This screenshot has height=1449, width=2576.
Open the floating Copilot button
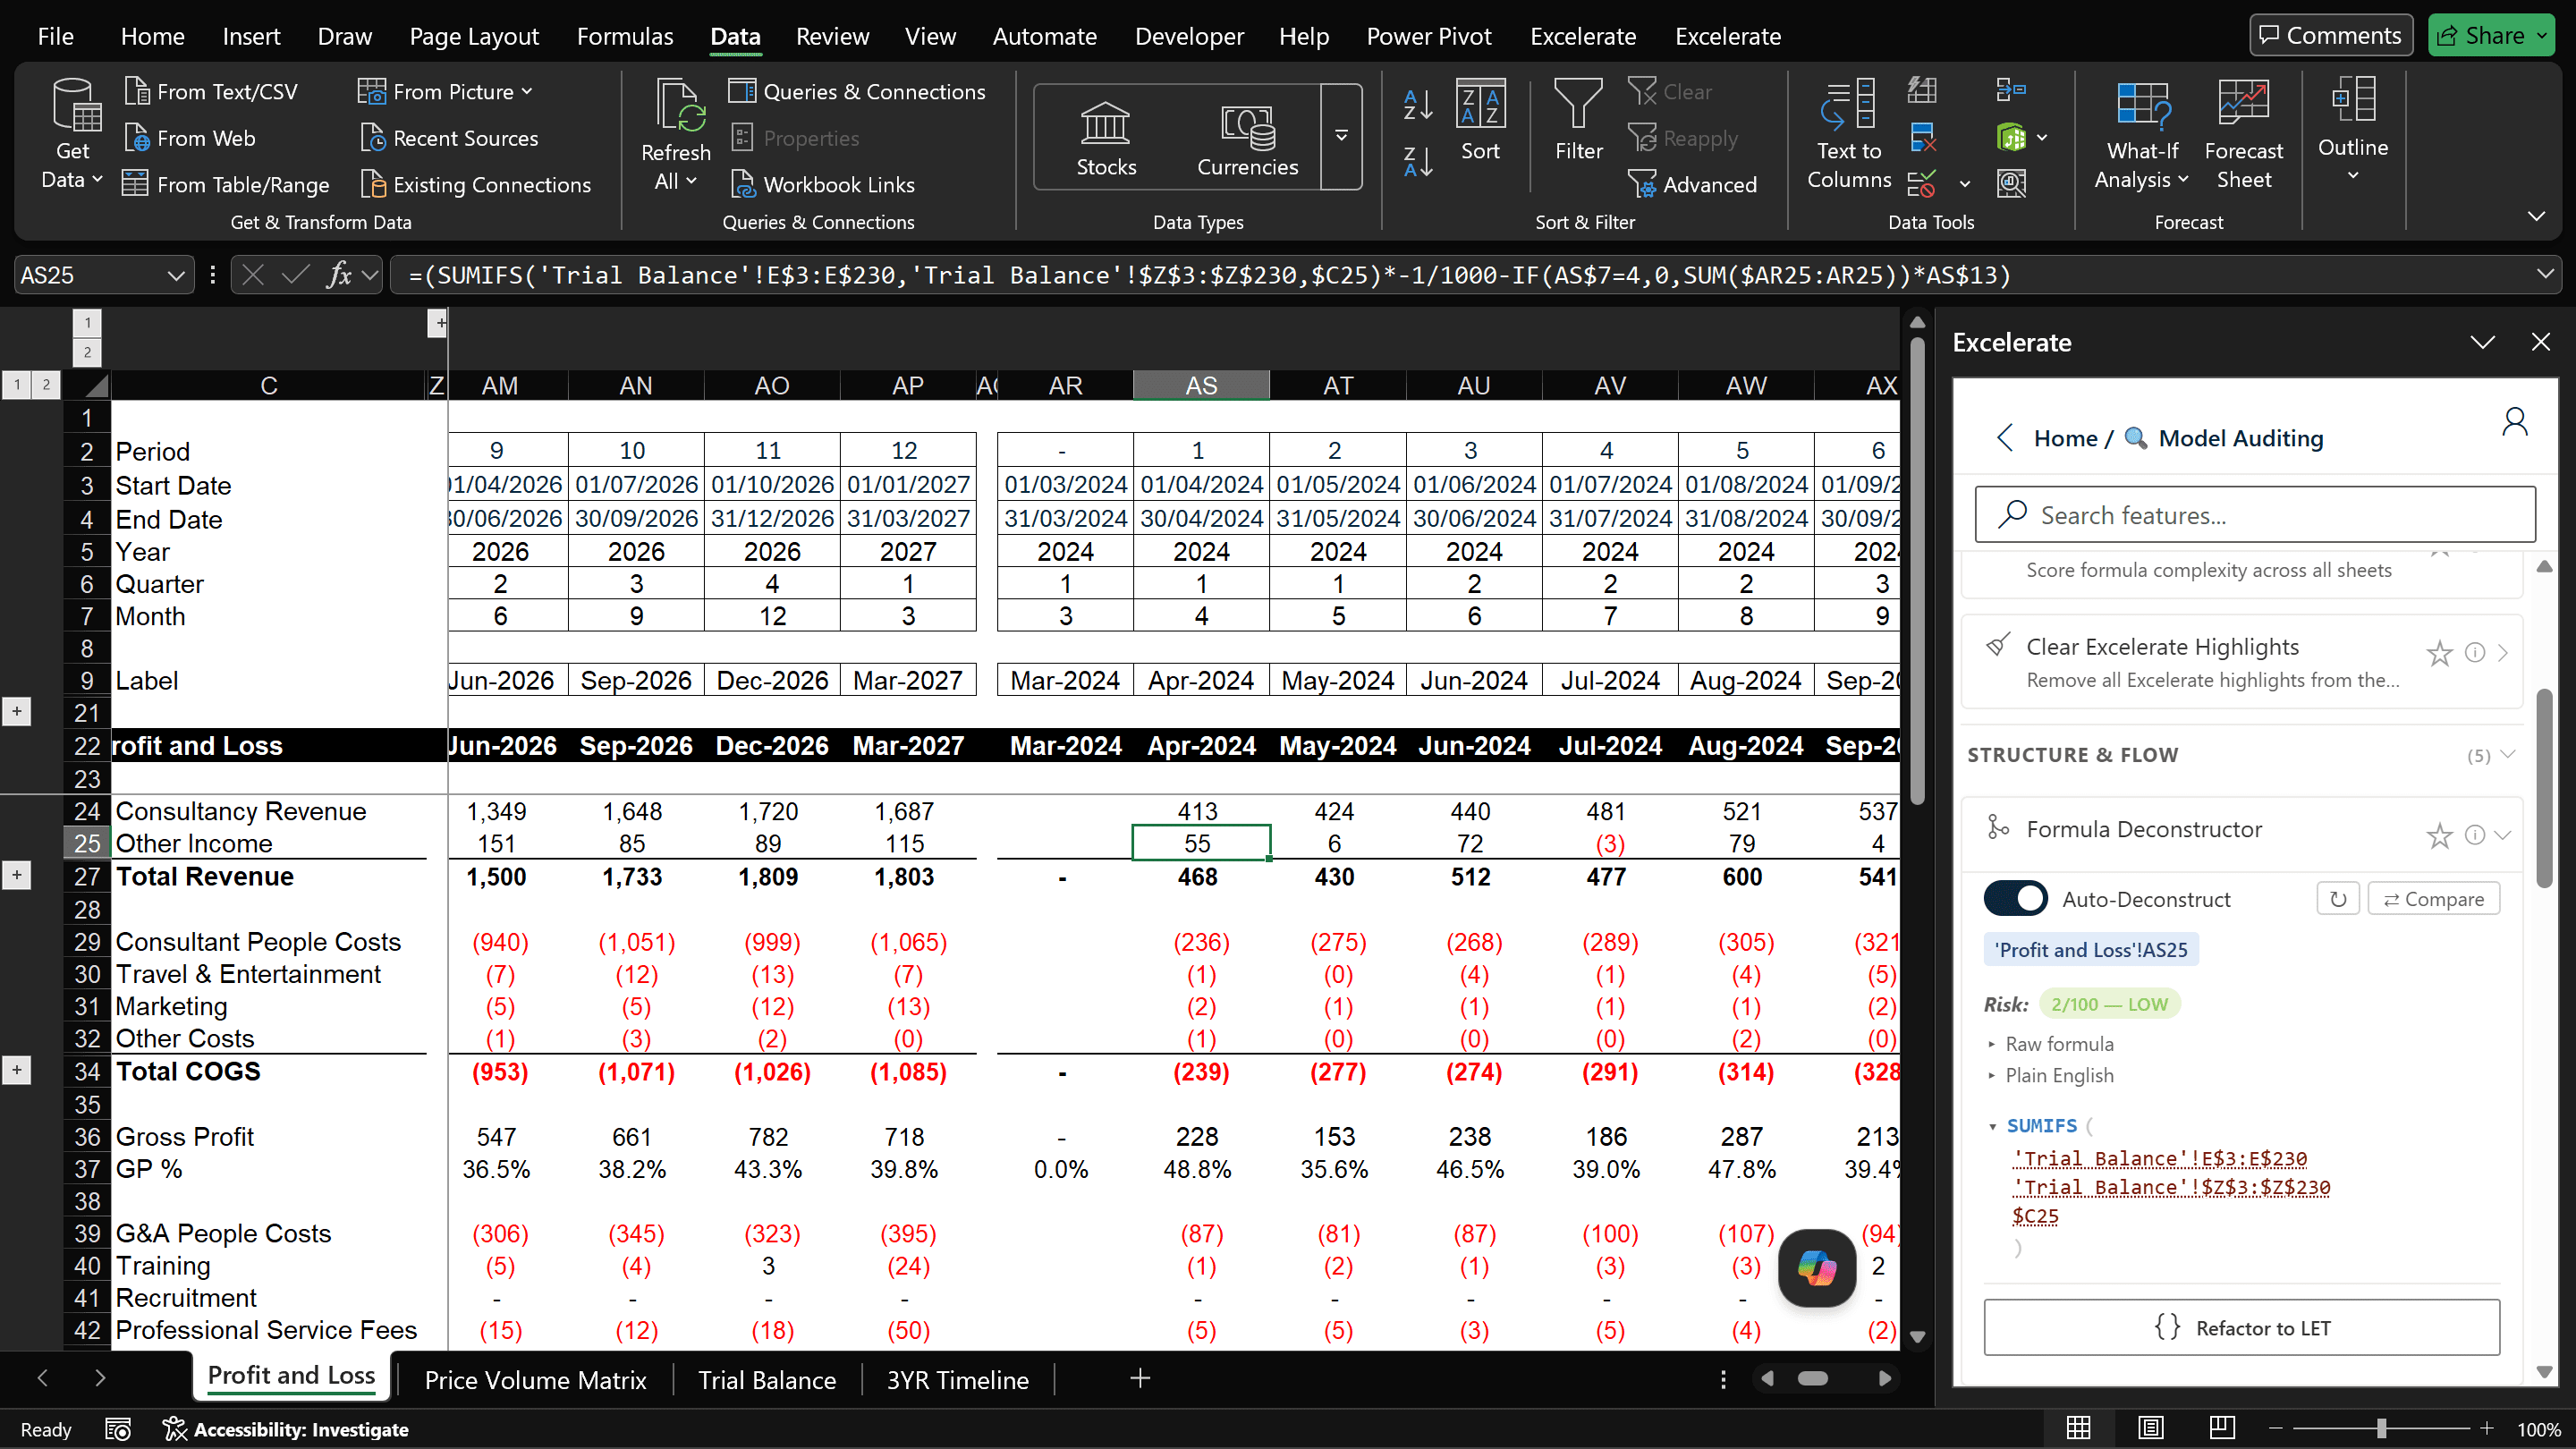click(1817, 1267)
